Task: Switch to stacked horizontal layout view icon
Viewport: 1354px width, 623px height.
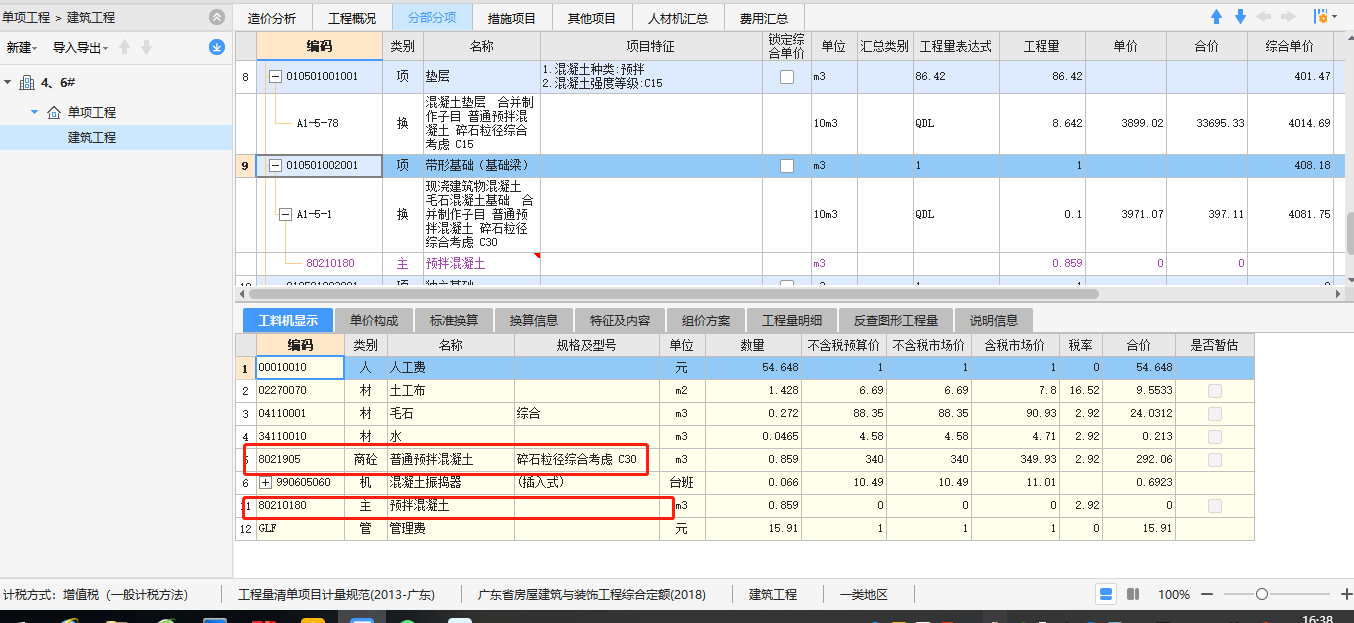Action: coord(1107,594)
